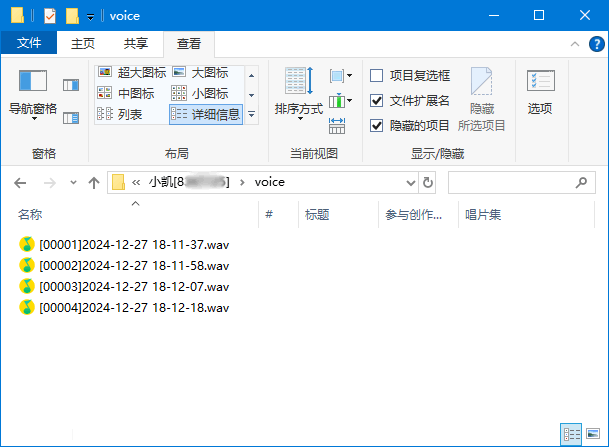Sort files by the Name column header
Screen dimensions: 609x447
(30, 214)
